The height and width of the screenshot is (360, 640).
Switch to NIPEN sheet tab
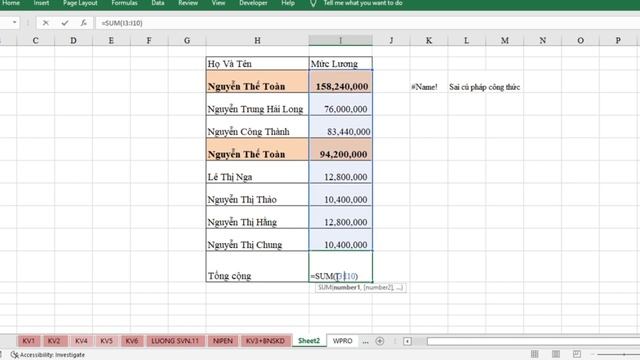click(223, 341)
